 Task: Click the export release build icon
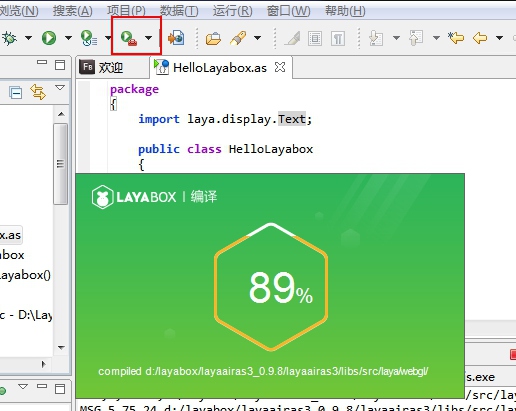coord(176,38)
